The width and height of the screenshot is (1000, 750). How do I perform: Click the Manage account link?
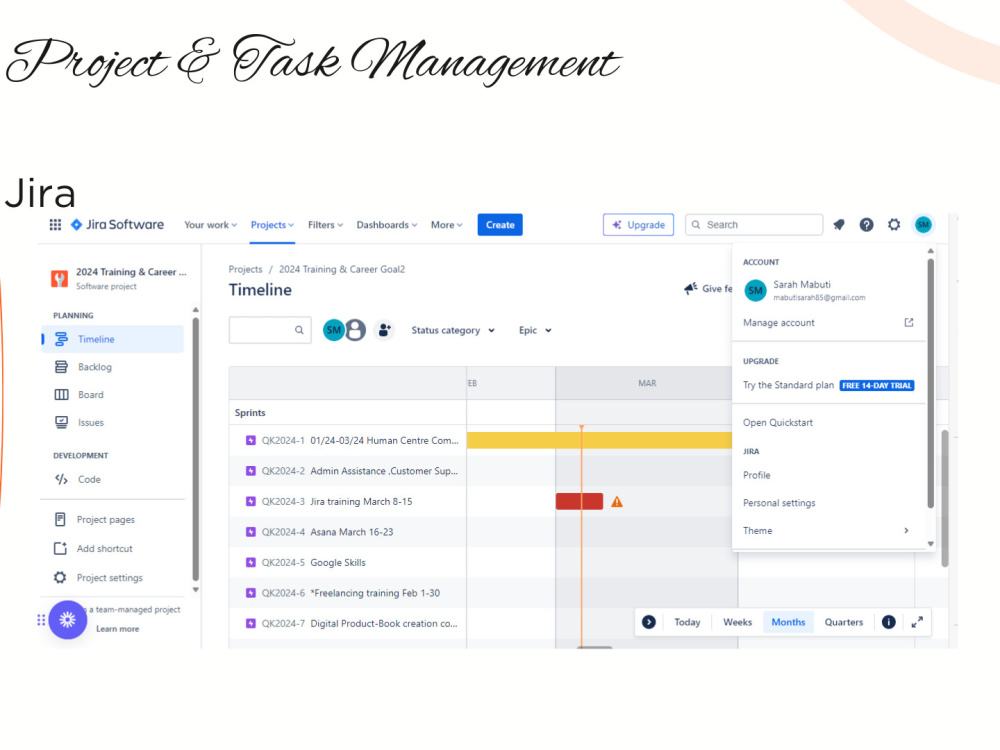(779, 323)
